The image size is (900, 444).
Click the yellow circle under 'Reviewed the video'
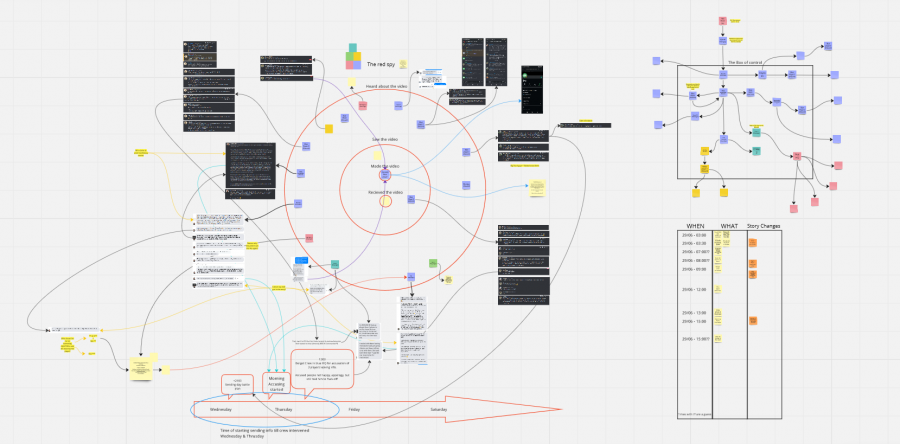(x=385, y=202)
